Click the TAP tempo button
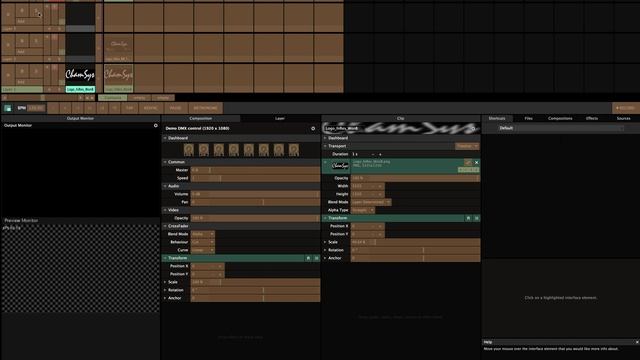Viewport: 640px width, 360px height. [129, 108]
